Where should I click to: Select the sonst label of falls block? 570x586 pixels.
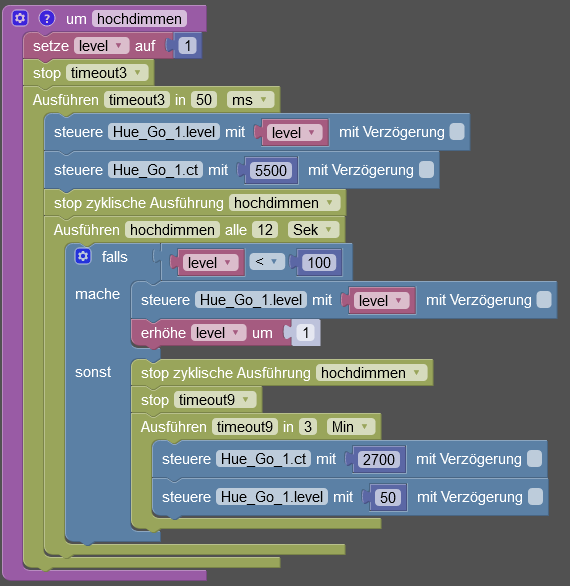tap(93, 372)
